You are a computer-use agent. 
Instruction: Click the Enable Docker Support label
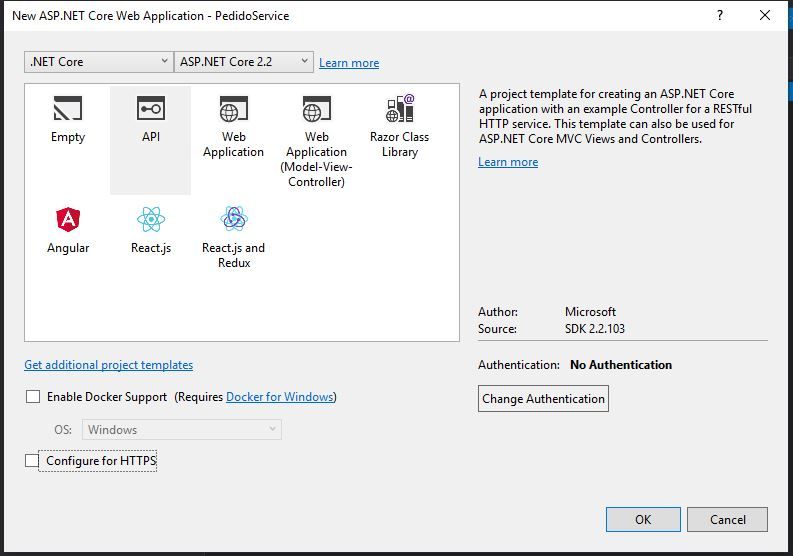pyautogui.click(x=107, y=397)
